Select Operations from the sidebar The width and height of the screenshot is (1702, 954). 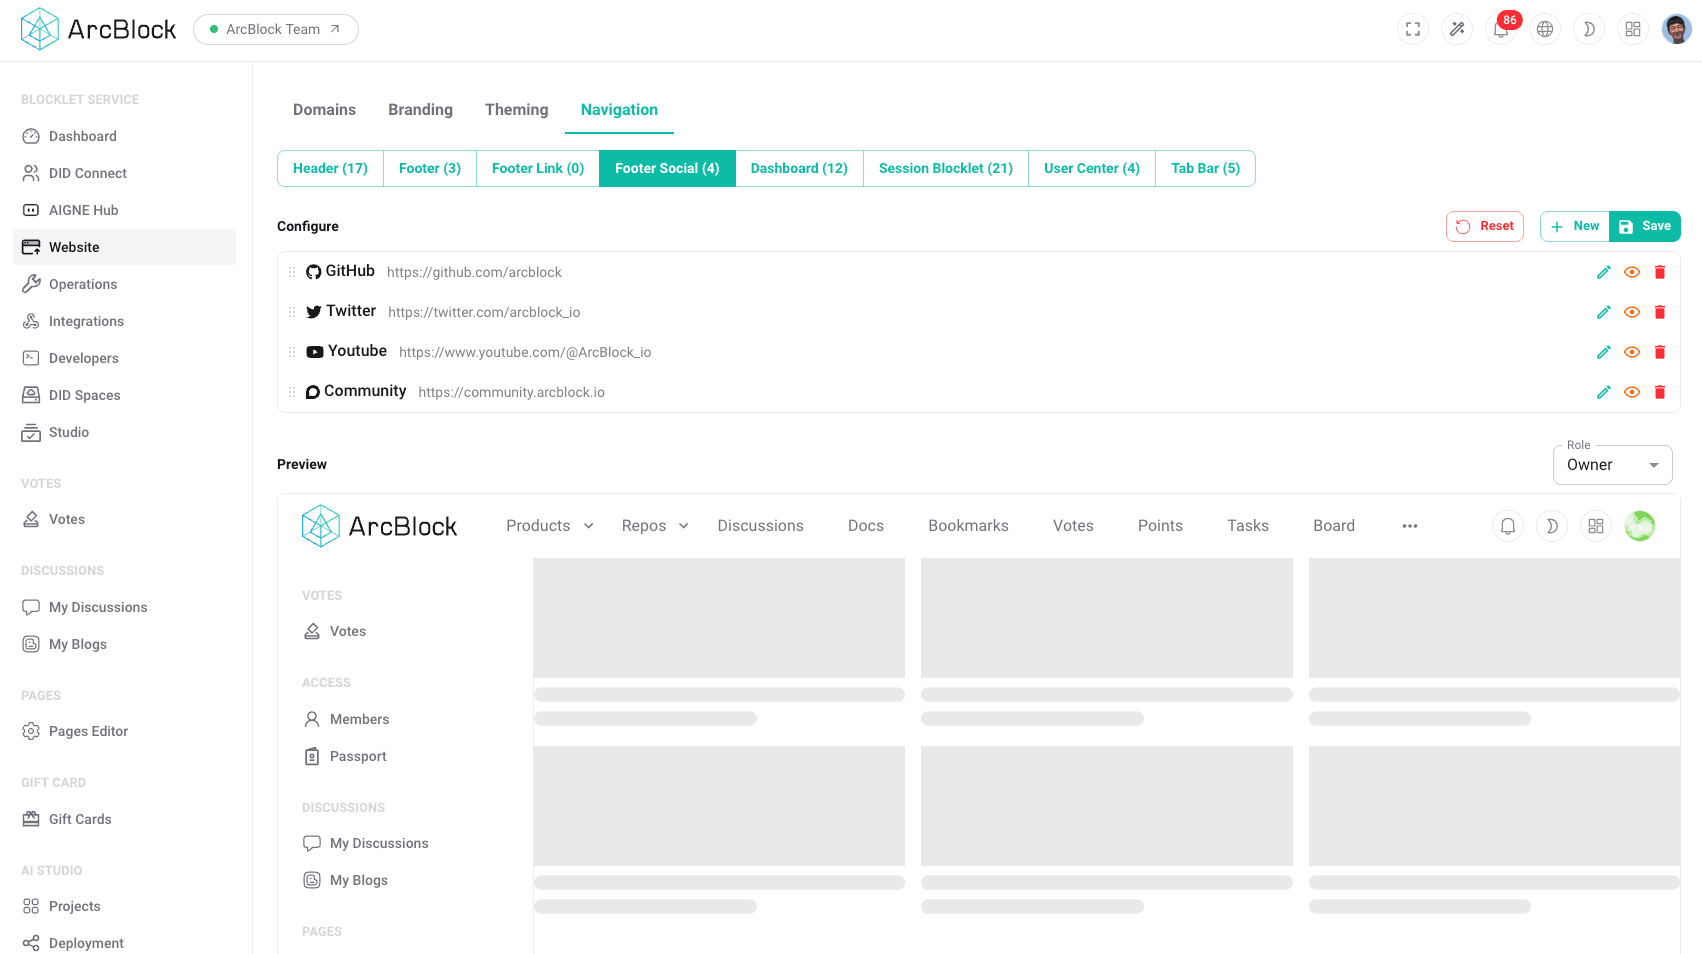coord(82,284)
